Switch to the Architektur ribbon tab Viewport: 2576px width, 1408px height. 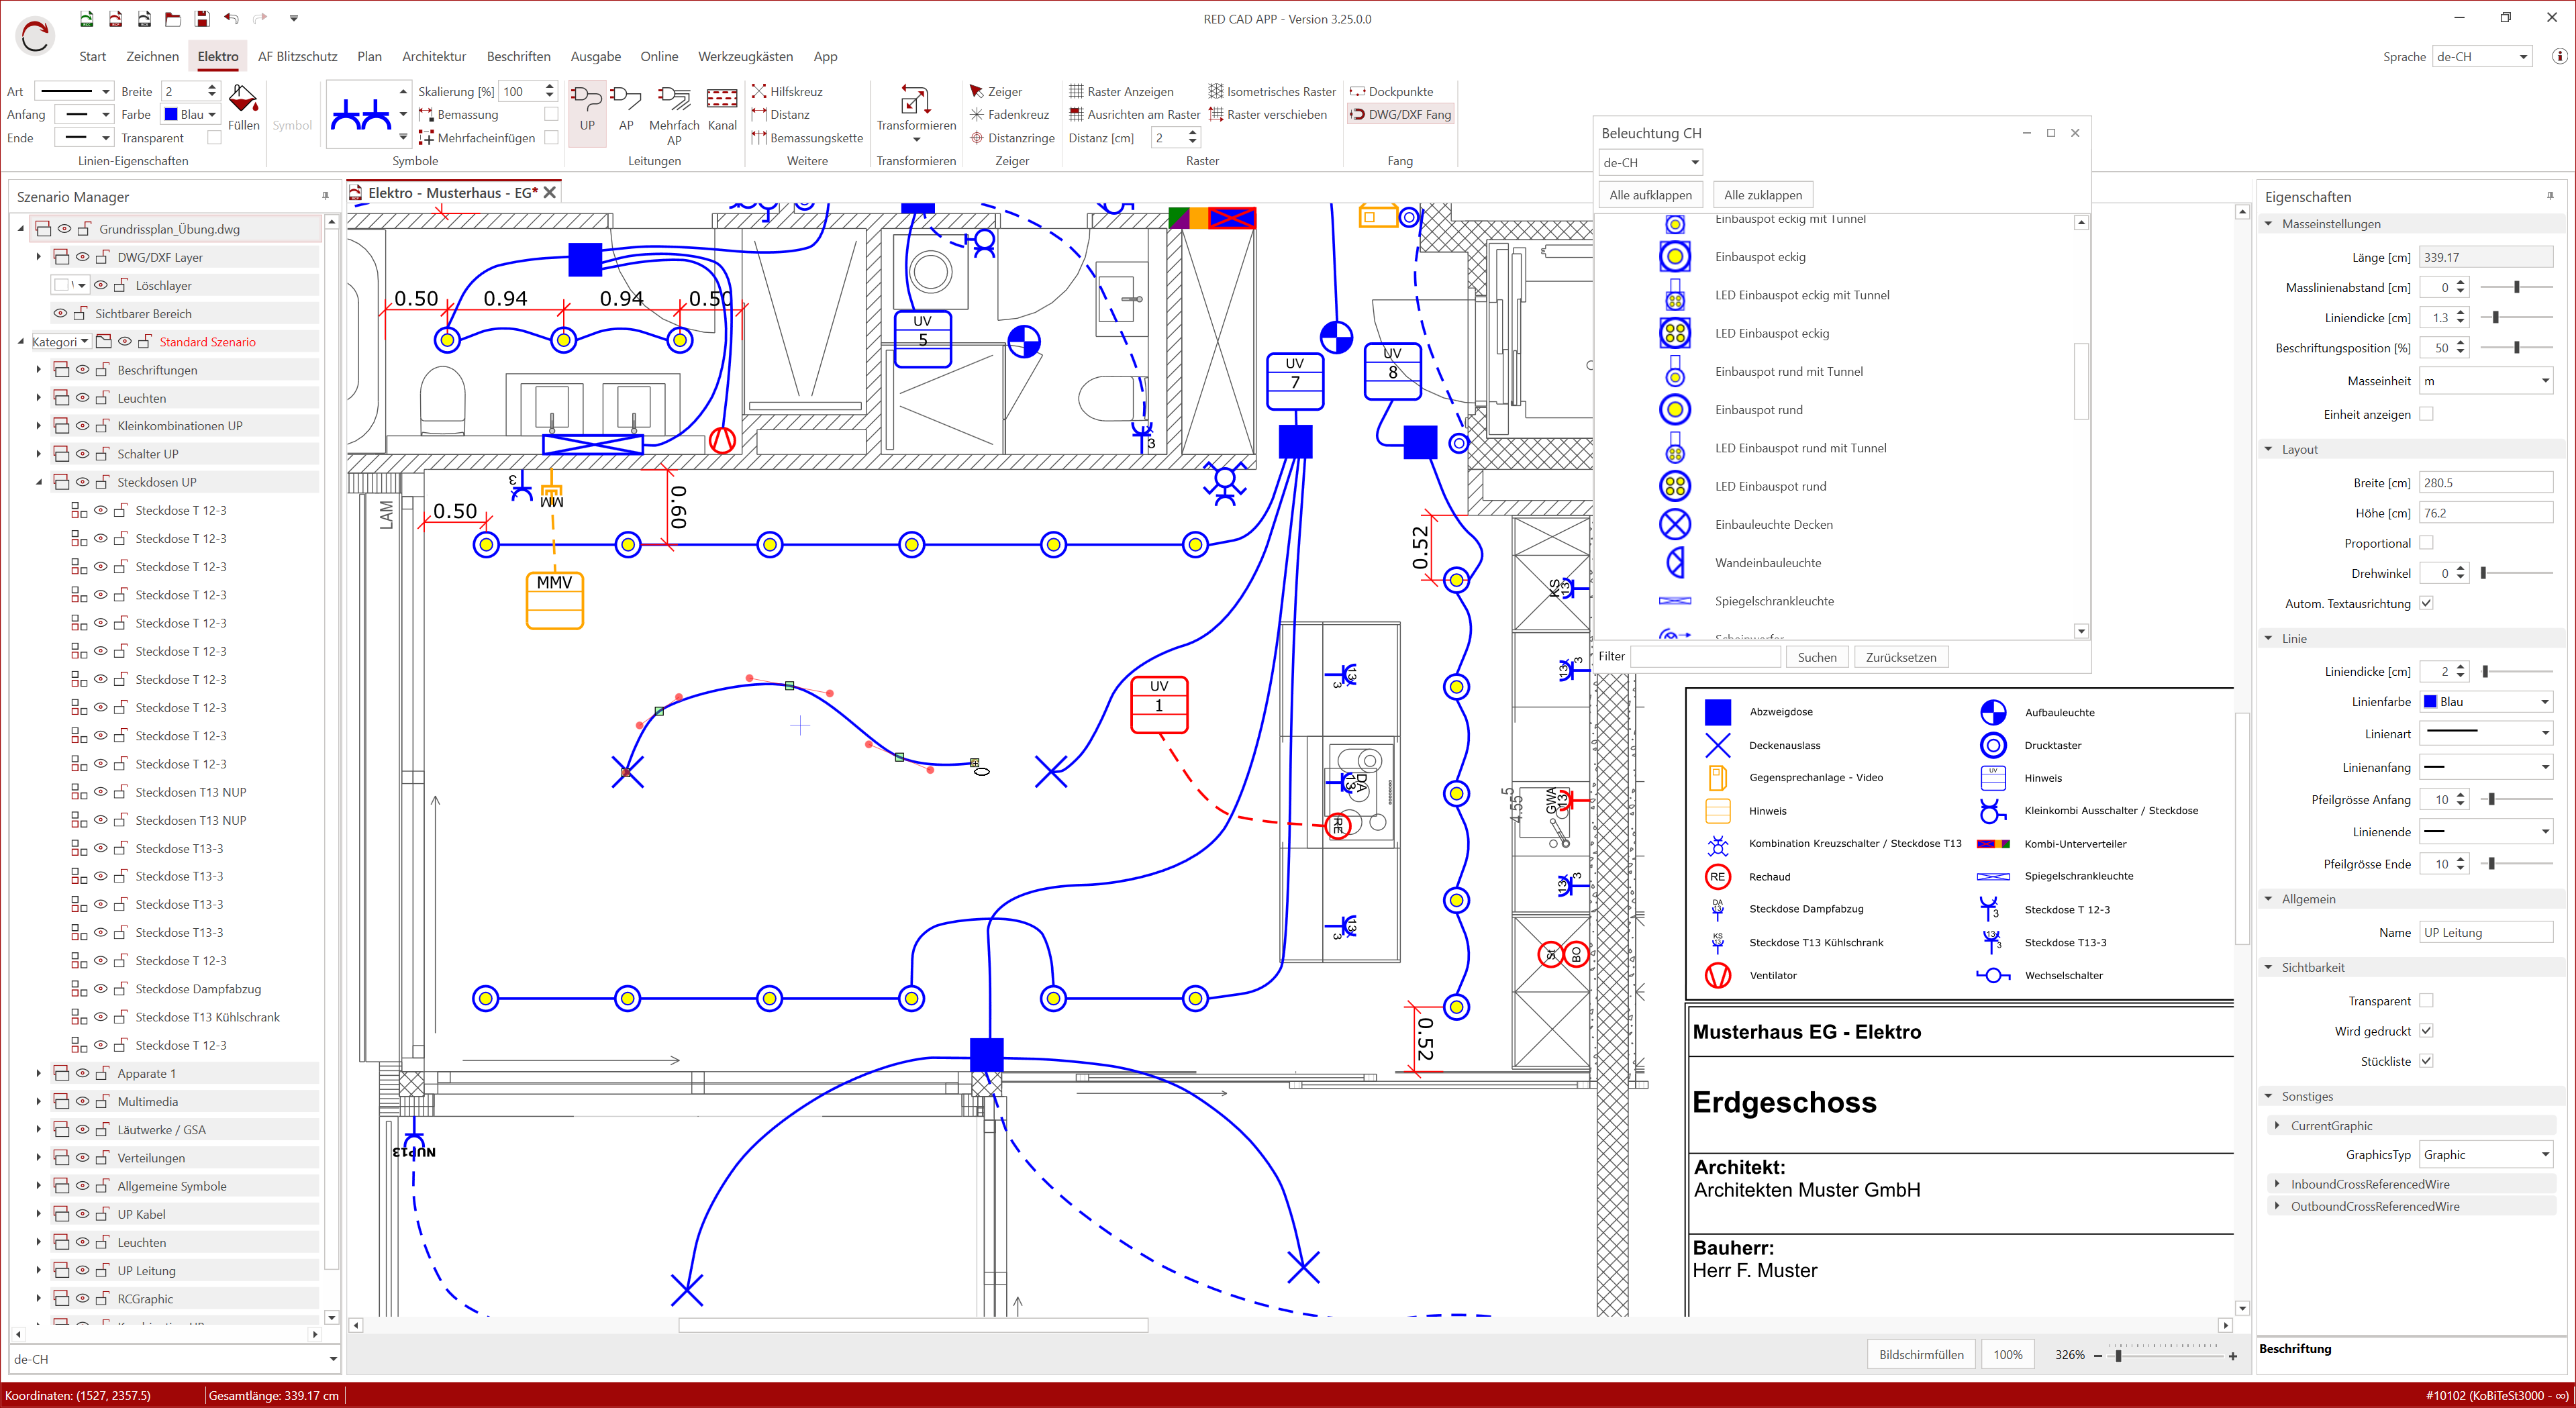click(434, 57)
